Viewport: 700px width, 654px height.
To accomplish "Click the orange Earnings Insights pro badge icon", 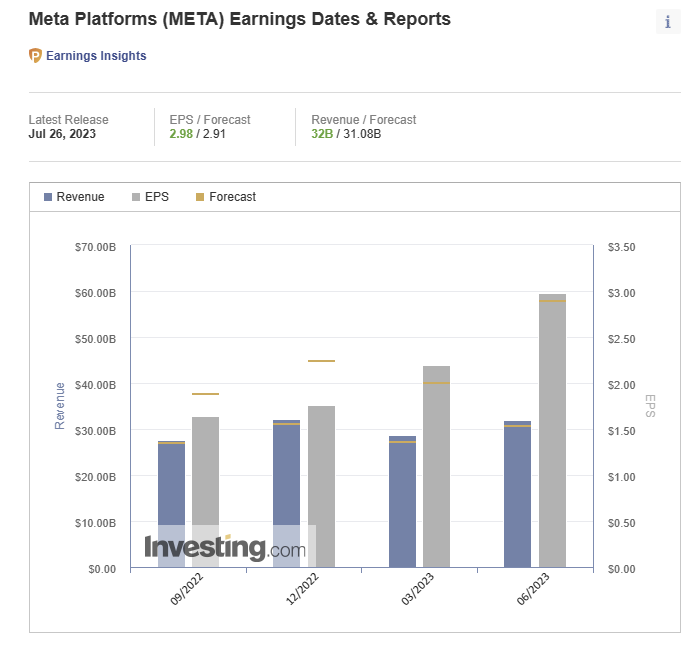I will [x=35, y=56].
